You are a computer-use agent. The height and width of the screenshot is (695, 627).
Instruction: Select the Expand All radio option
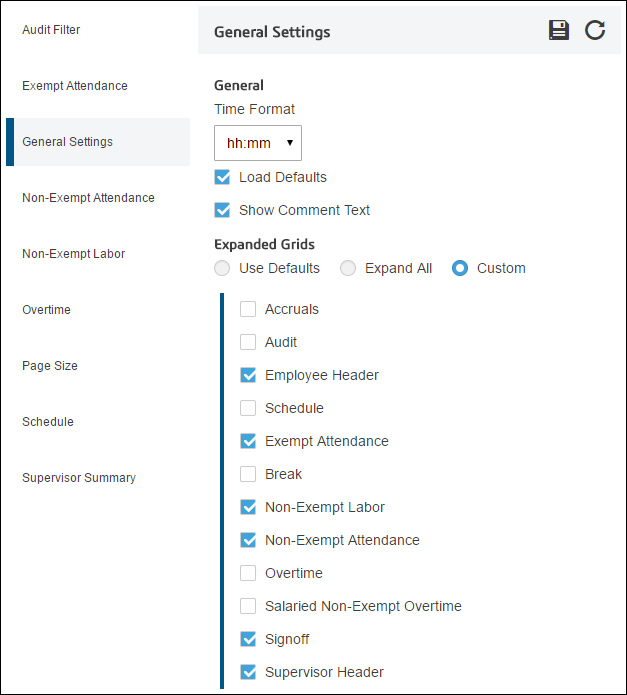coord(348,268)
